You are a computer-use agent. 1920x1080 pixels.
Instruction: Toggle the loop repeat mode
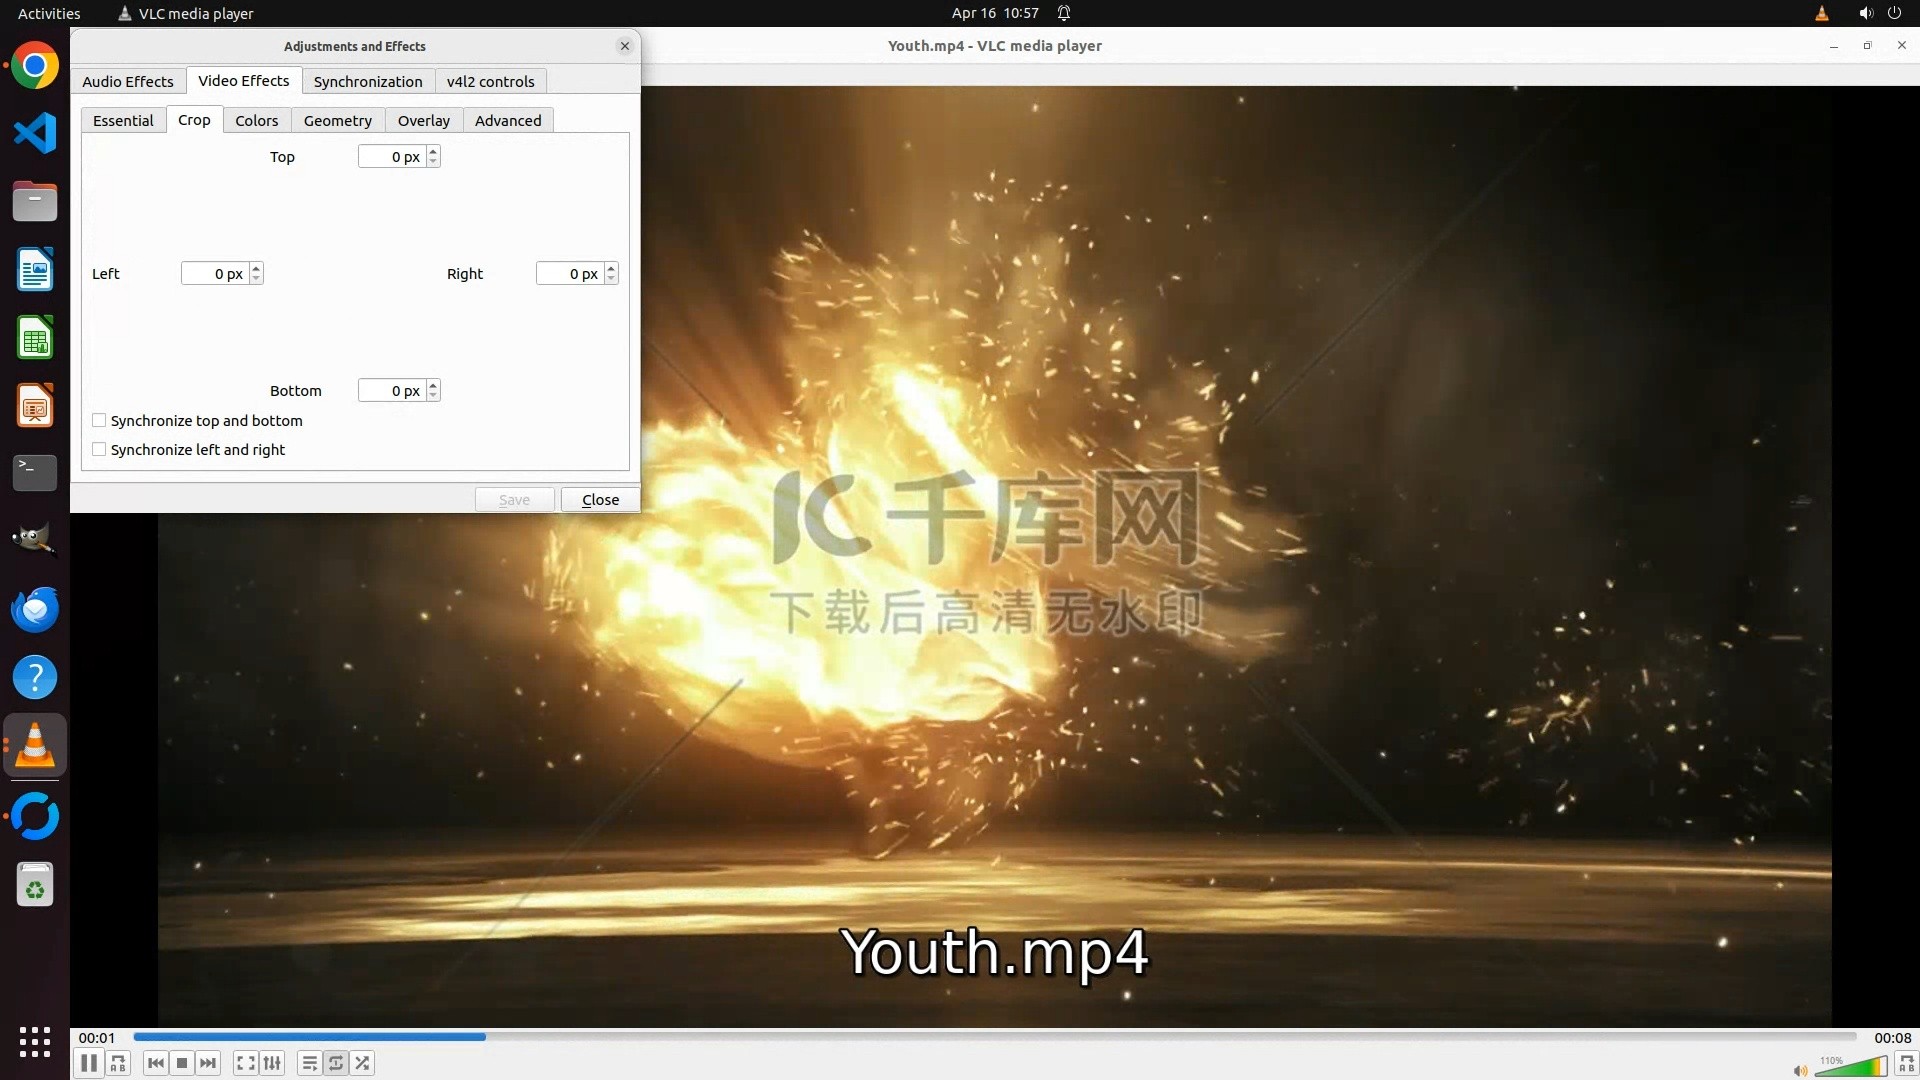pos(336,1063)
